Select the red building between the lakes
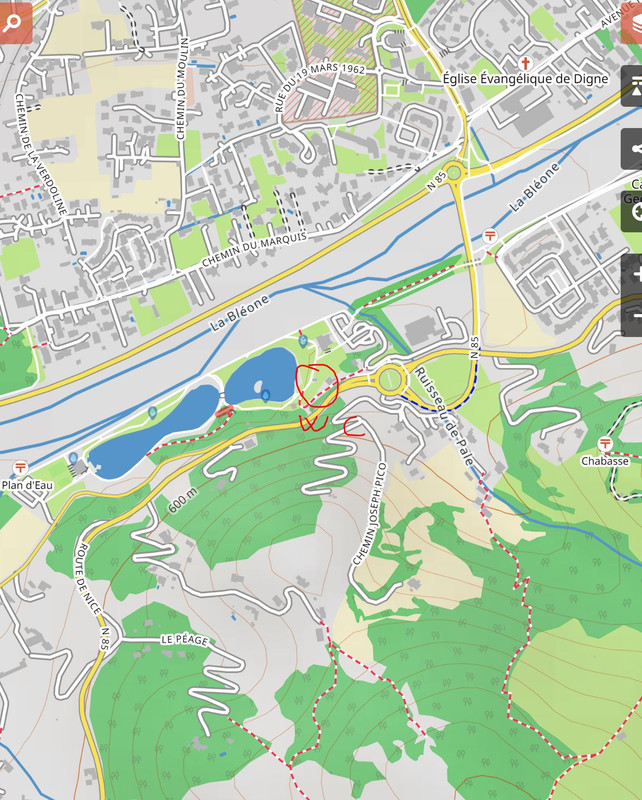The height and width of the screenshot is (800, 642). coord(225,411)
